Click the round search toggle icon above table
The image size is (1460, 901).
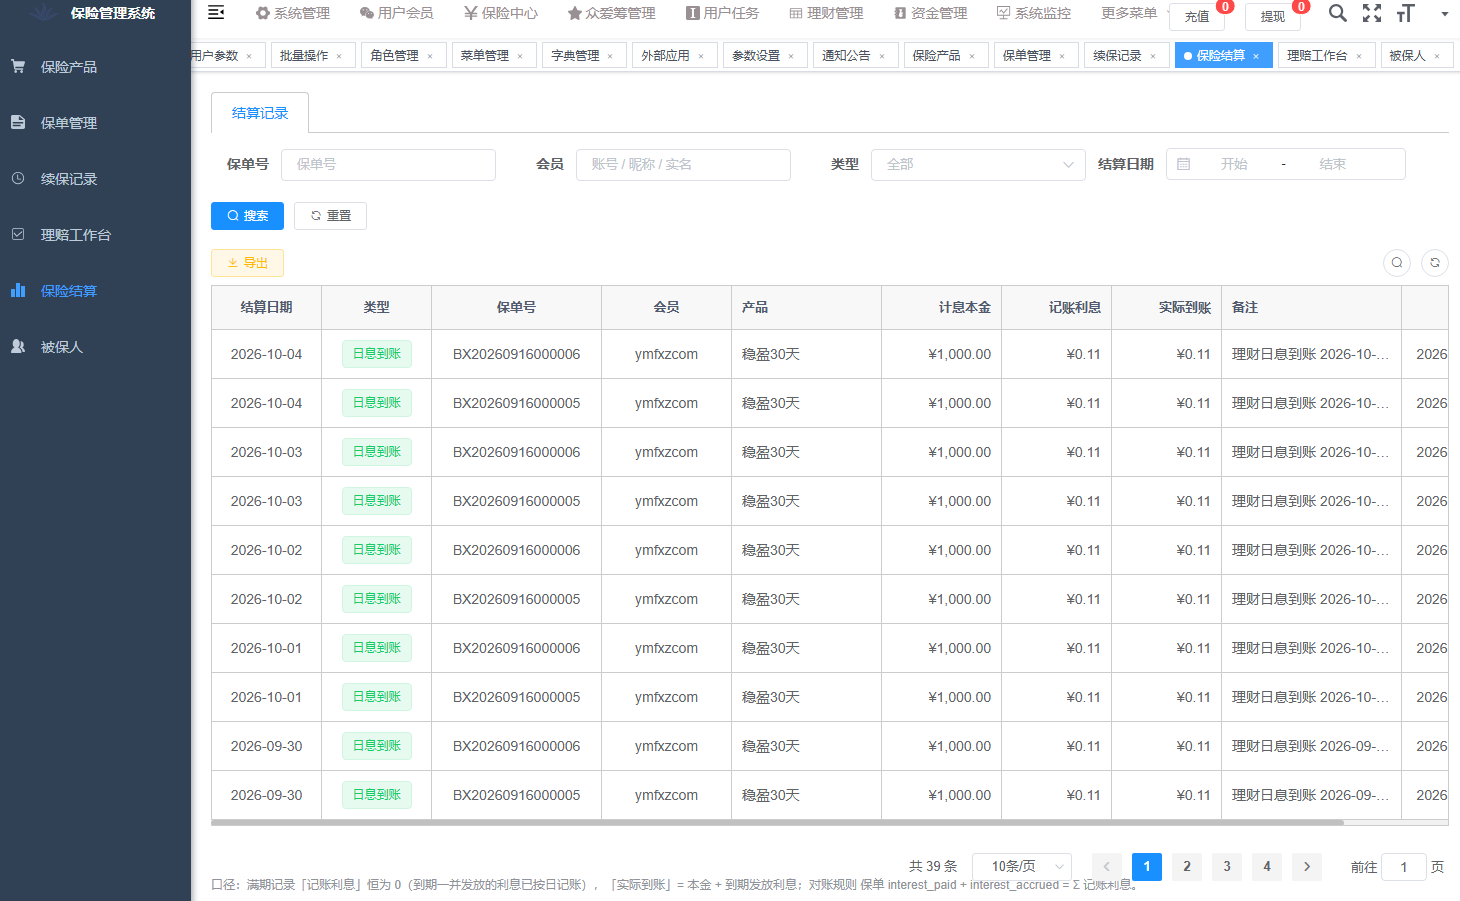click(1397, 263)
